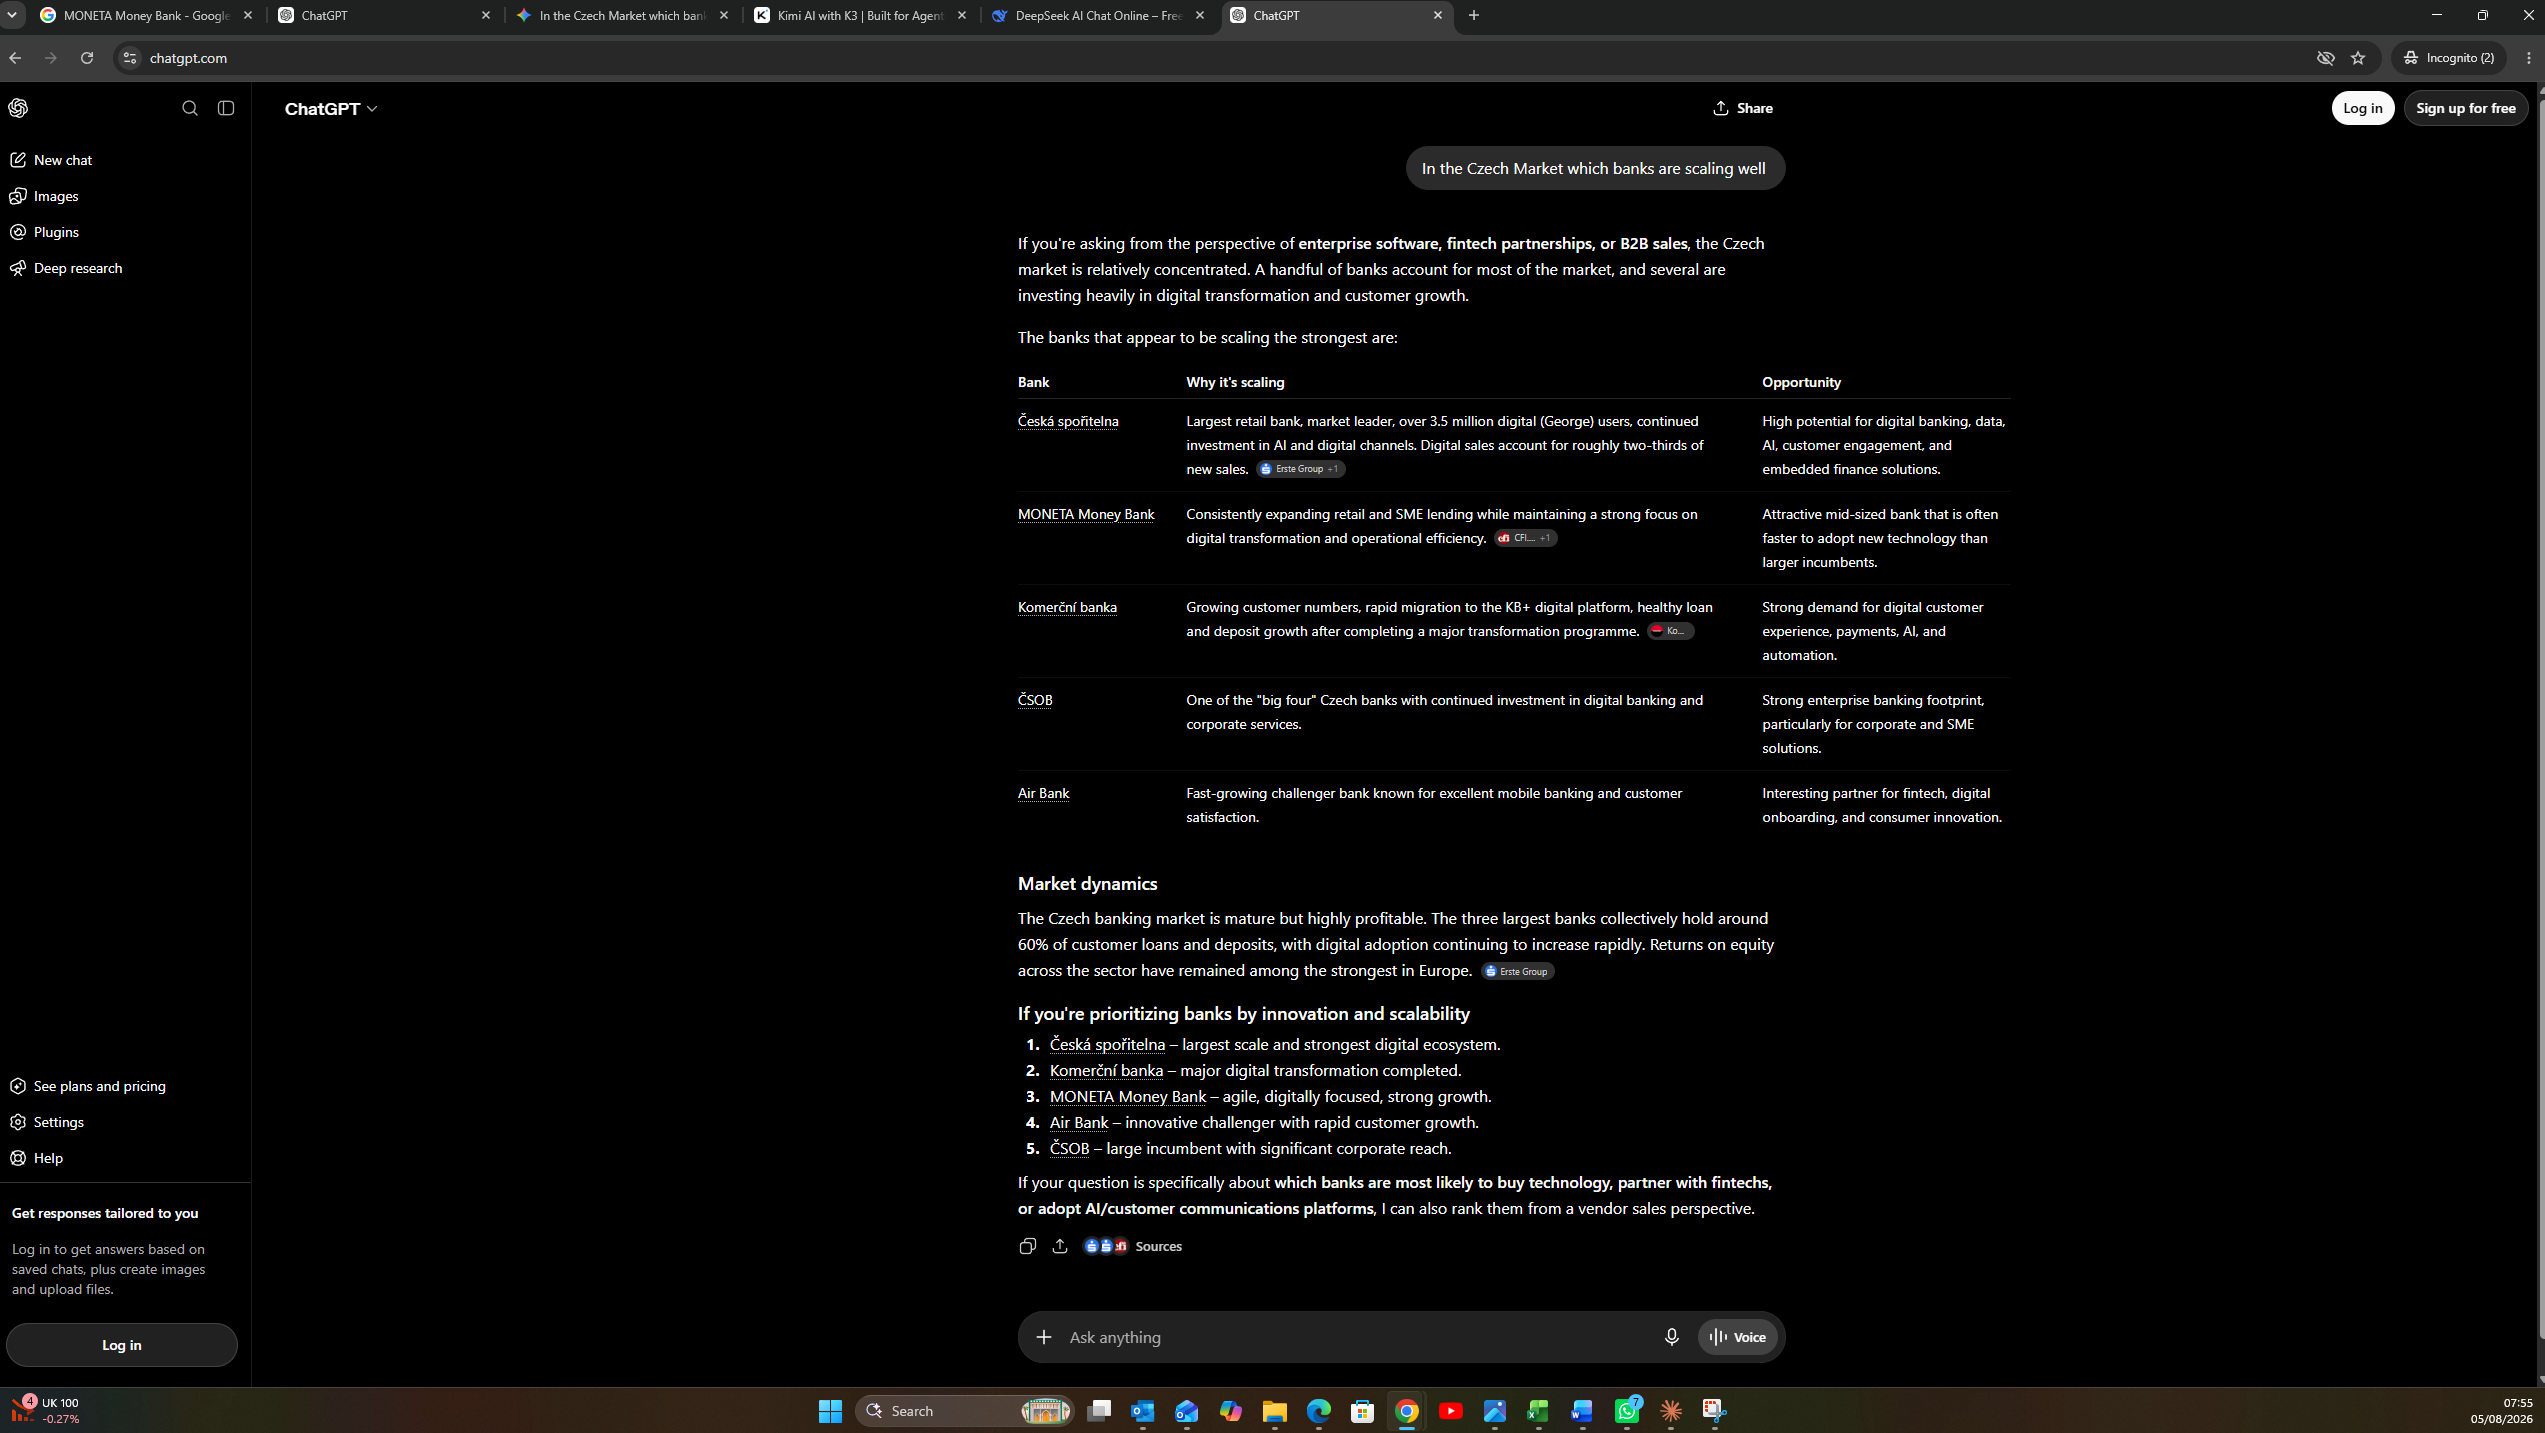The width and height of the screenshot is (2545, 1433).
Task: Close the DeepSeek AI Chat tab
Action: pos(1200,16)
